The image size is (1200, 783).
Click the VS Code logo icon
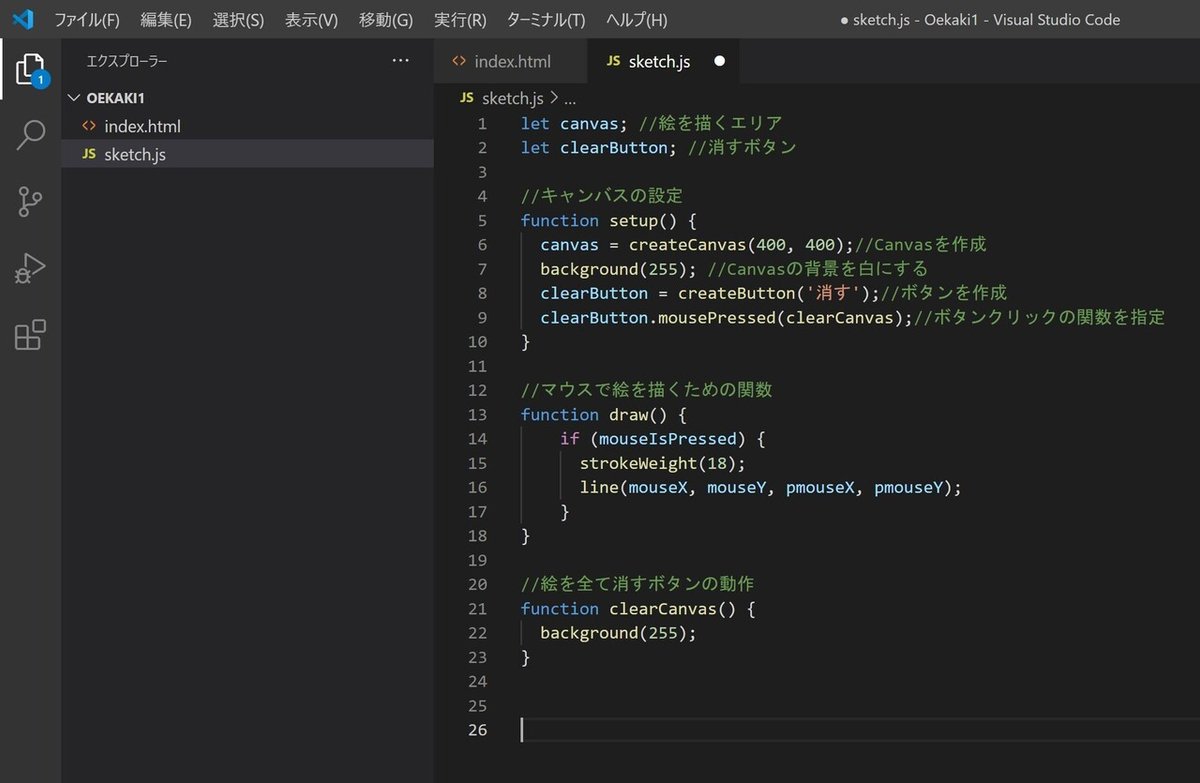(24, 19)
